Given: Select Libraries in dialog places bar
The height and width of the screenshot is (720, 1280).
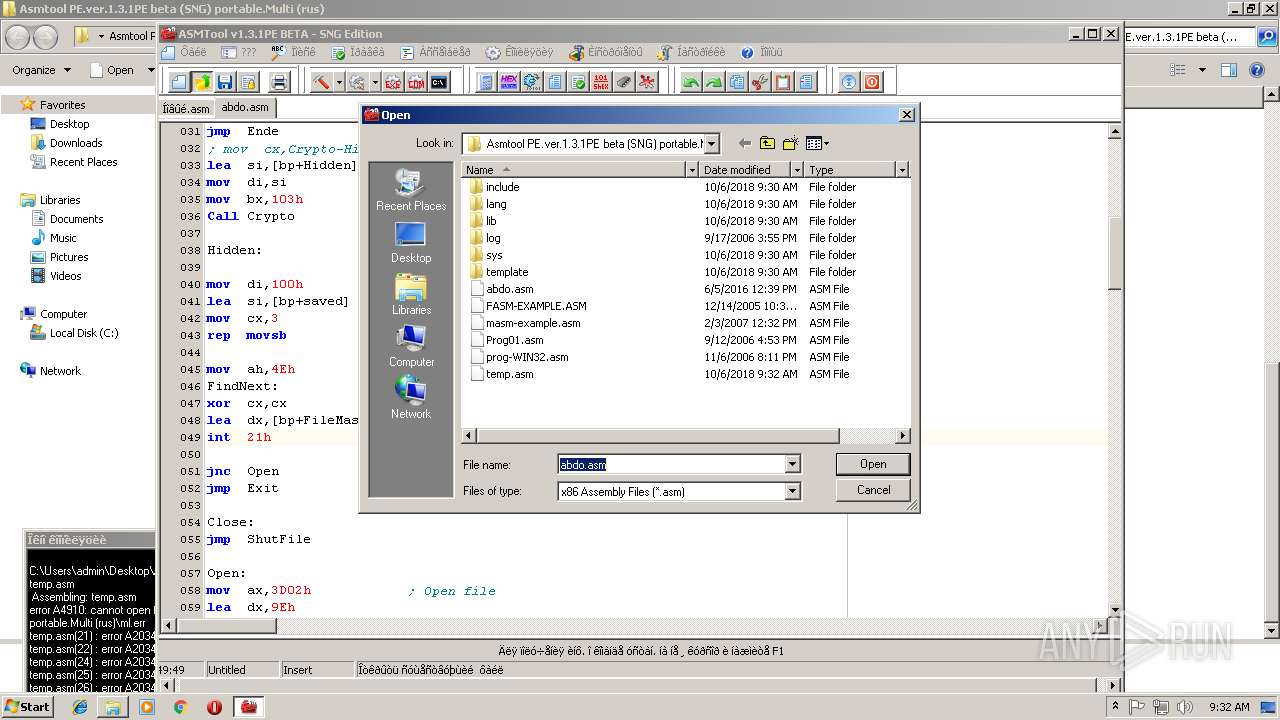Looking at the screenshot, I should [x=411, y=294].
